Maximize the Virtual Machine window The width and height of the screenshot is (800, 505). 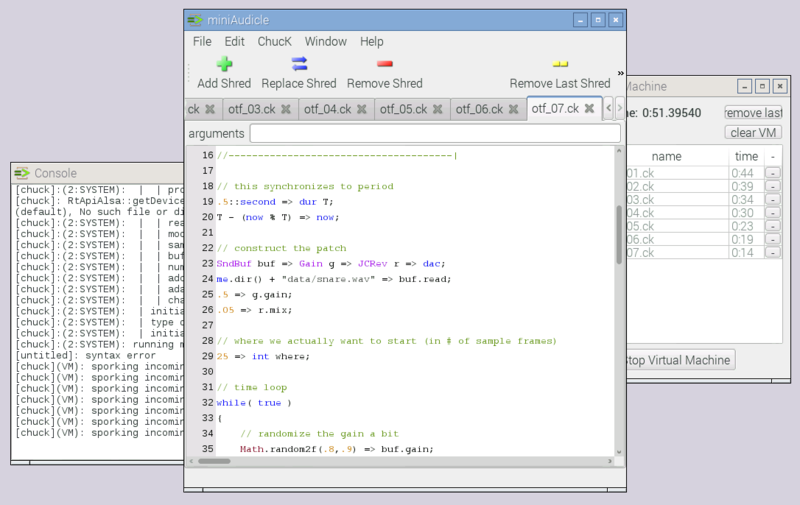(762, 86)
